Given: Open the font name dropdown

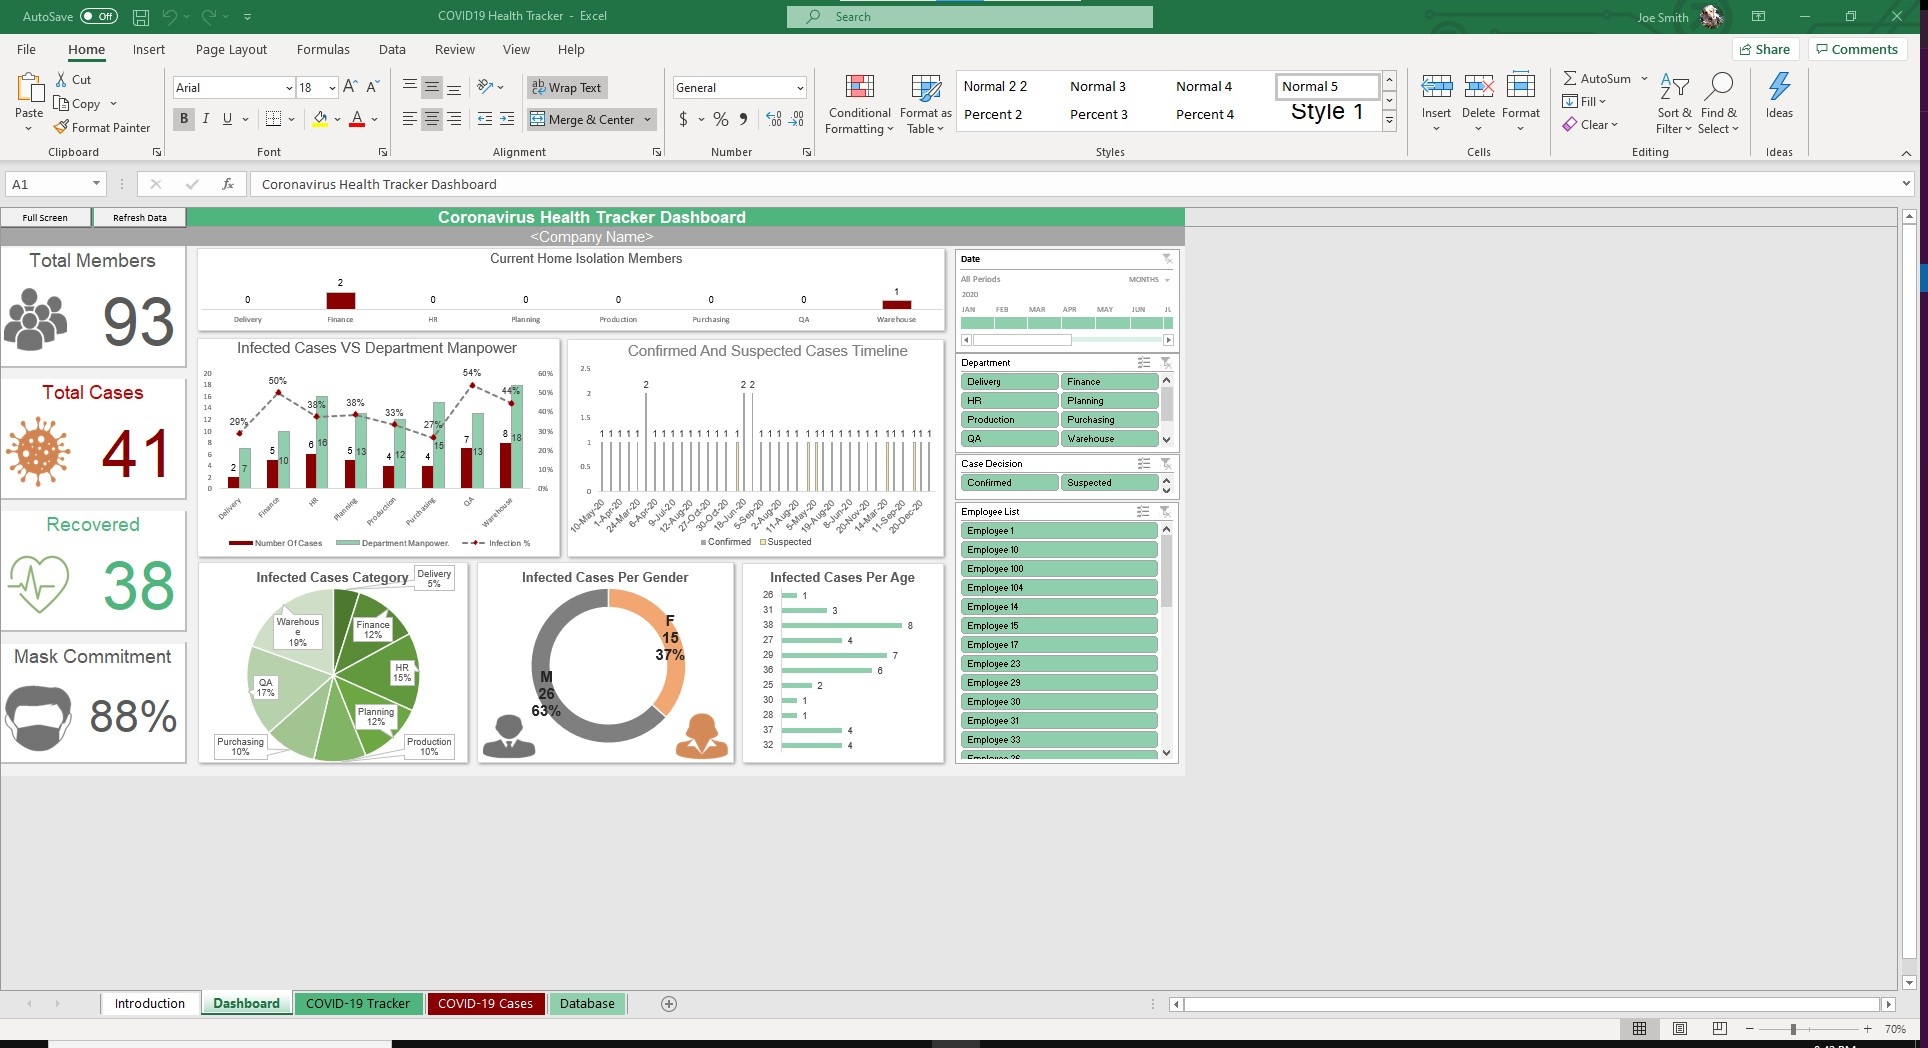Looking at the screenshot, I should pos(289,88).
